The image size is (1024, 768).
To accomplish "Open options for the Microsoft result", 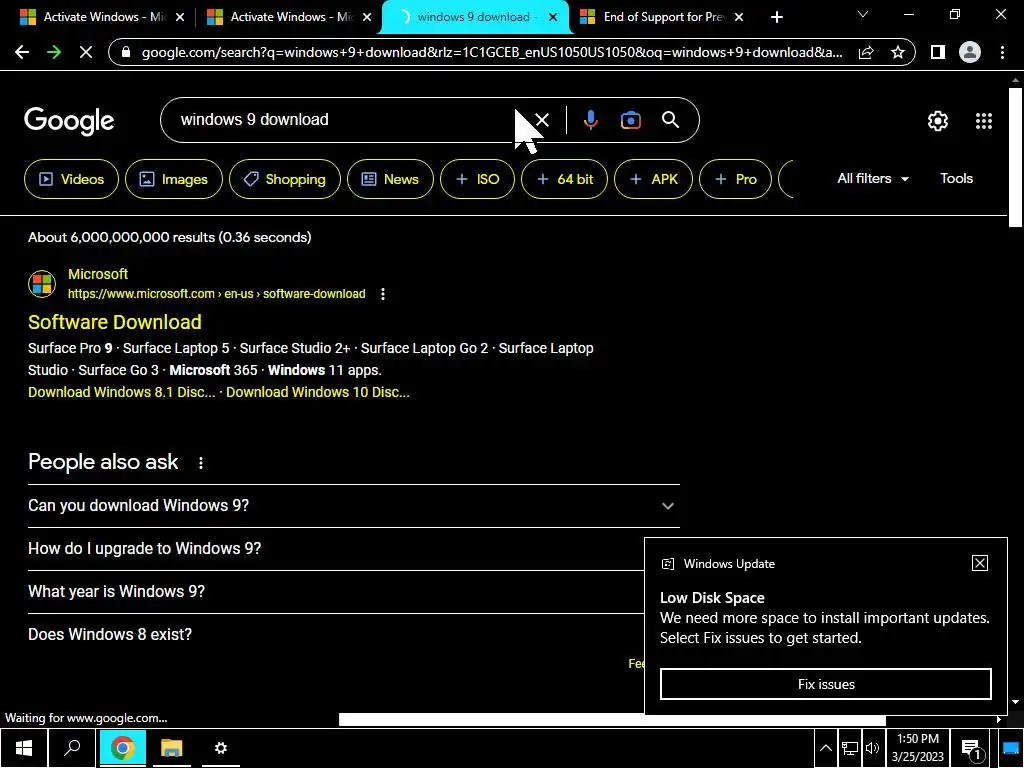I will 383,294.
